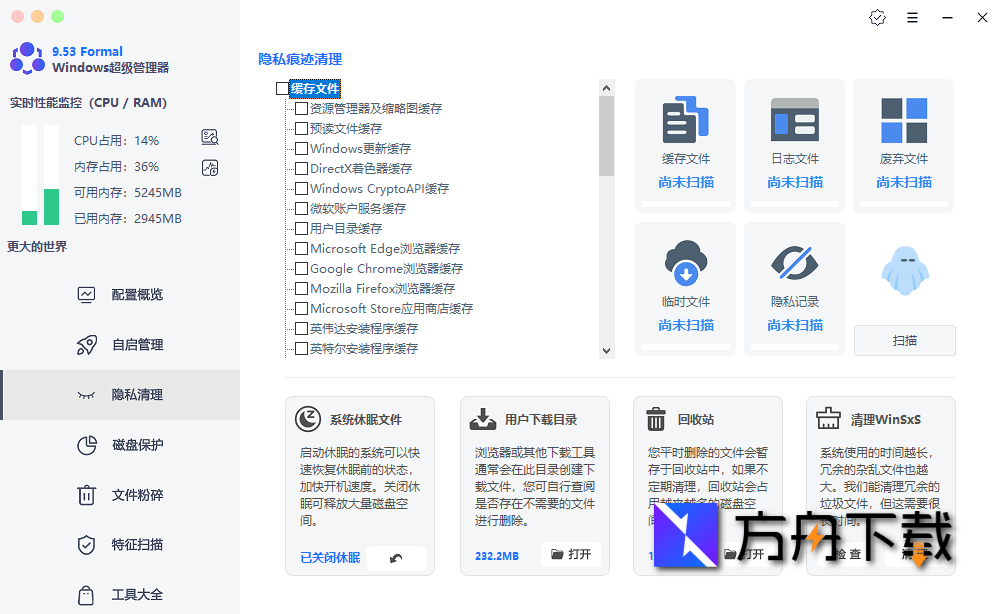
Task: Click the 废弃文件 blue squares icon
Action: 903,118
